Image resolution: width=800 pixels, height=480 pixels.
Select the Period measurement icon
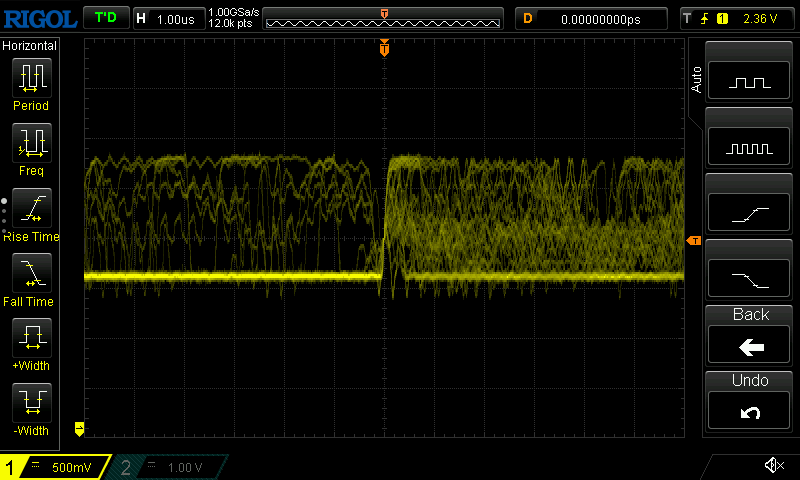point(31,78)
